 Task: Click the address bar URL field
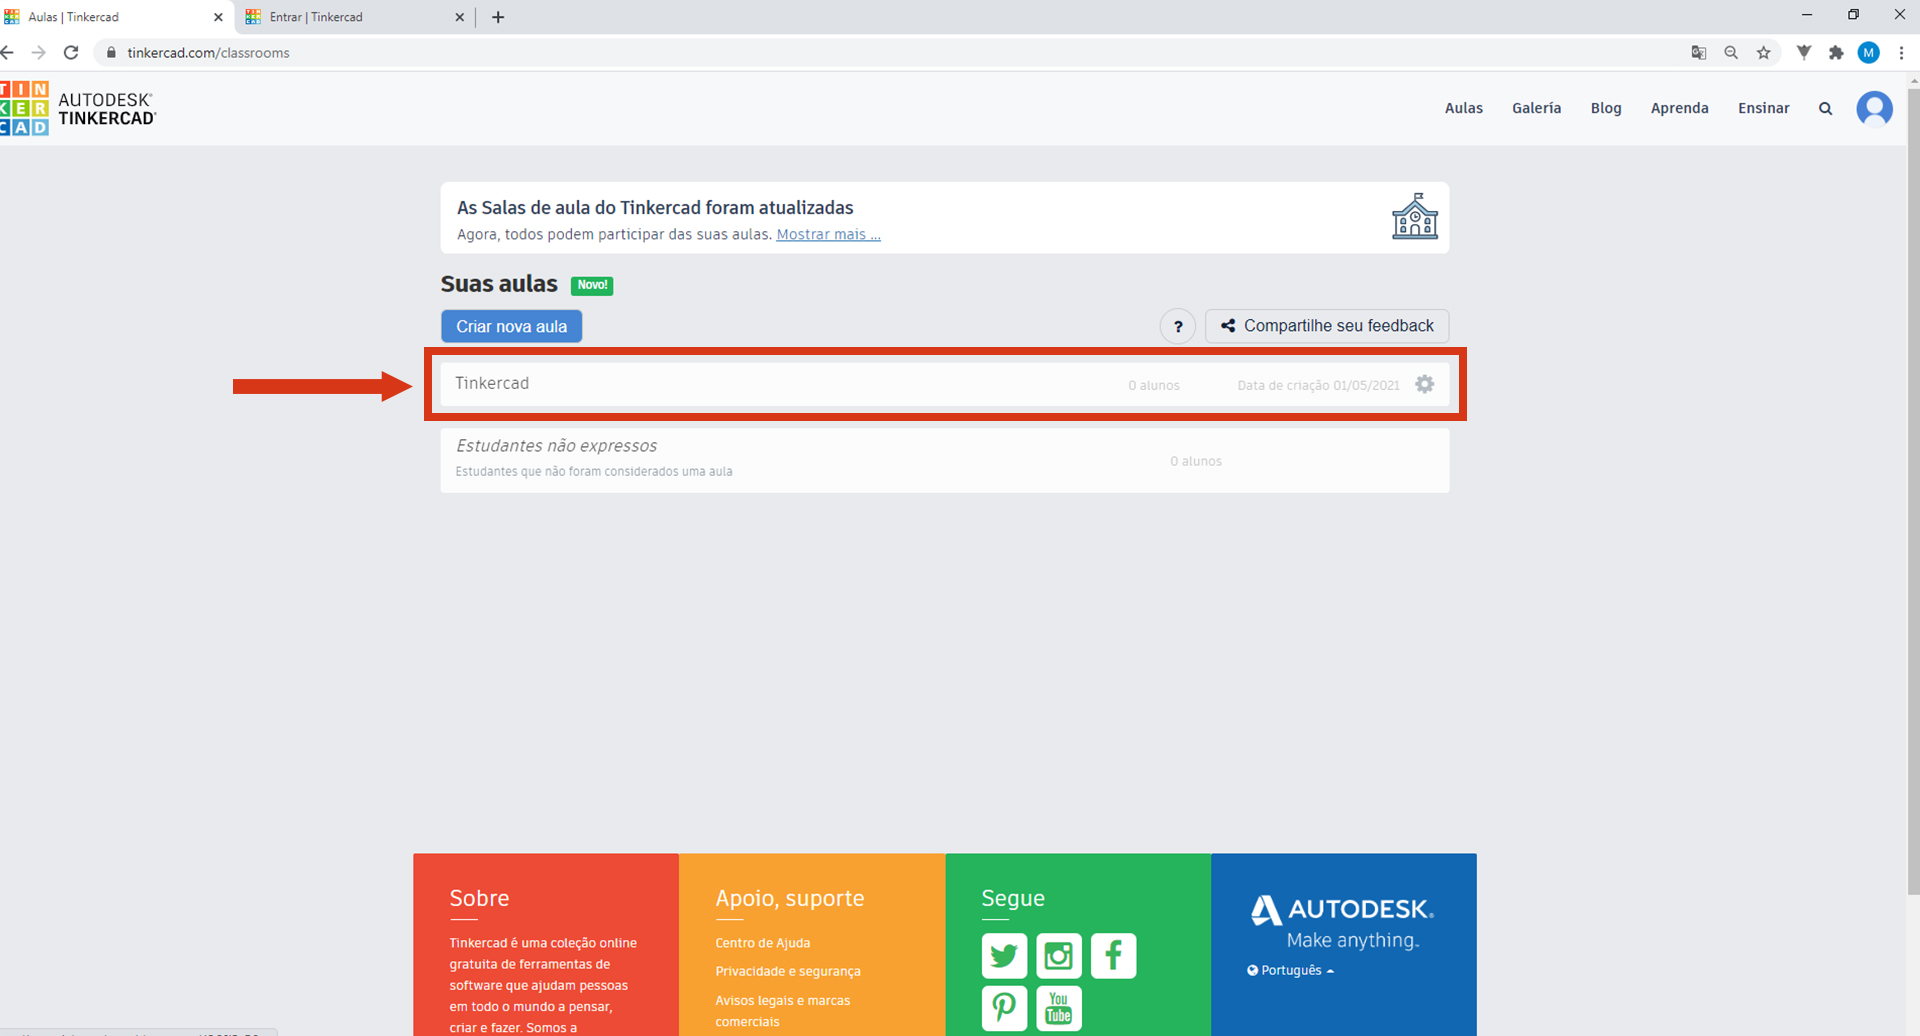[x=880, y=53]
